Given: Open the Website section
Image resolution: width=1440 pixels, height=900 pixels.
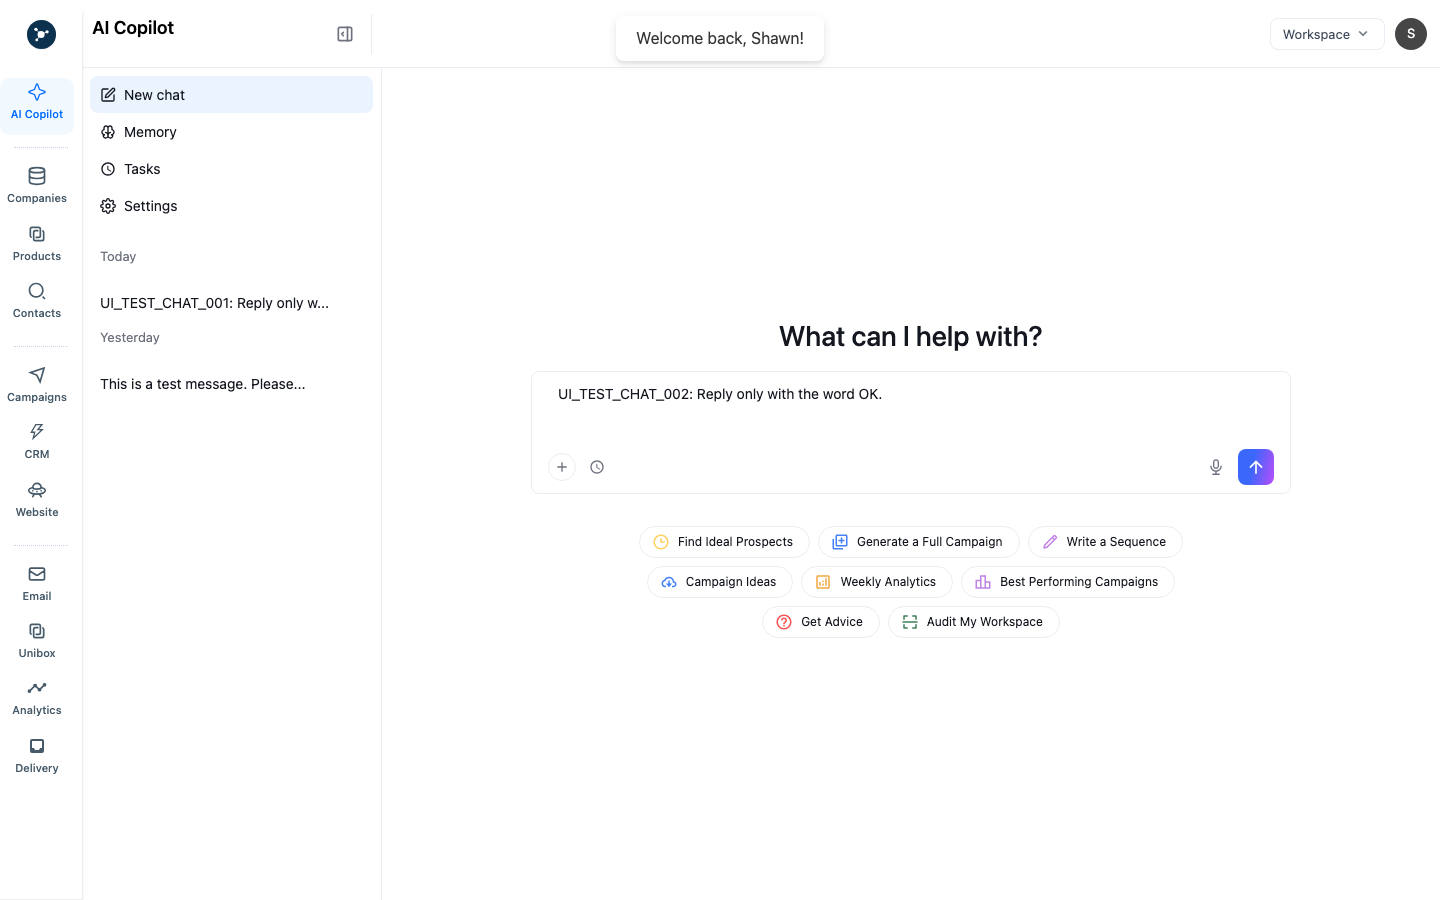Looking at the screenshot, I should point(37,499).
